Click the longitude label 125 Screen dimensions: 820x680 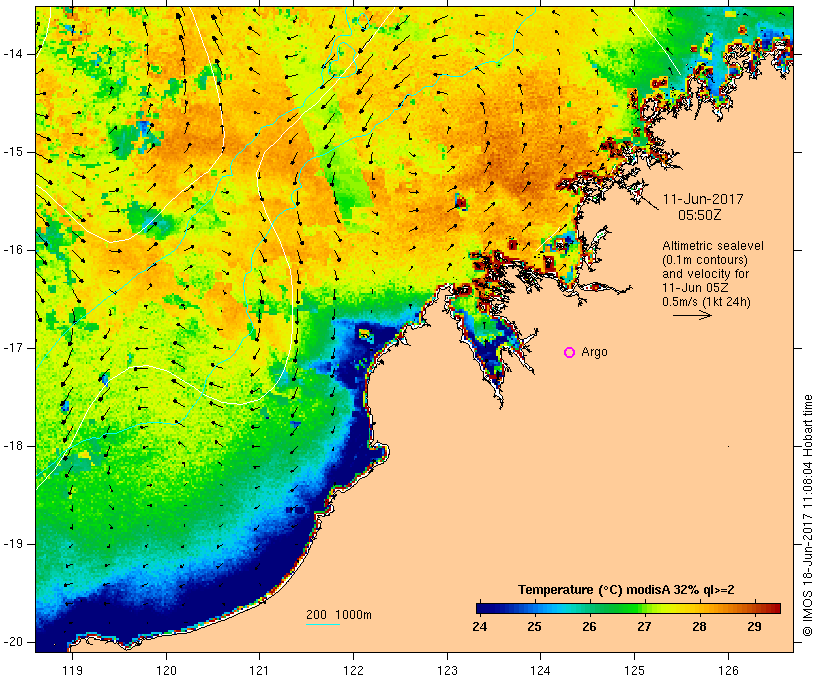(634, 670)
